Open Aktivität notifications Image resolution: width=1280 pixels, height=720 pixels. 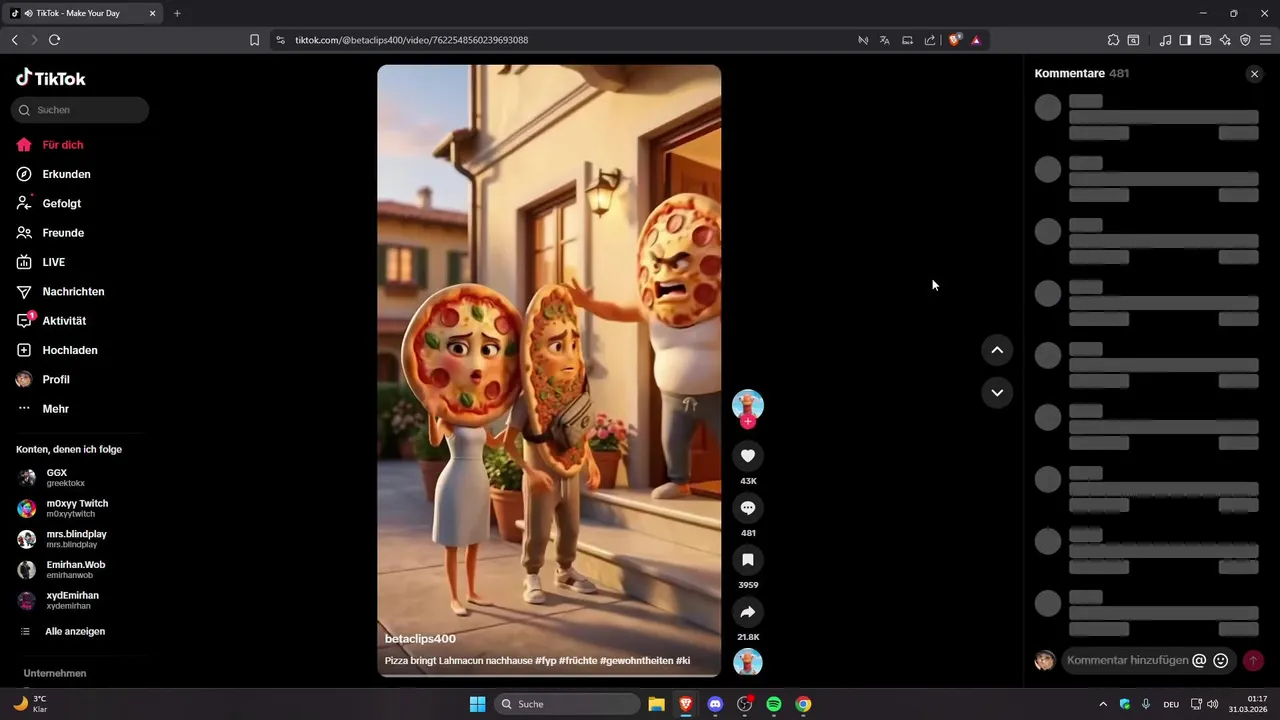(x=64, y=321)
